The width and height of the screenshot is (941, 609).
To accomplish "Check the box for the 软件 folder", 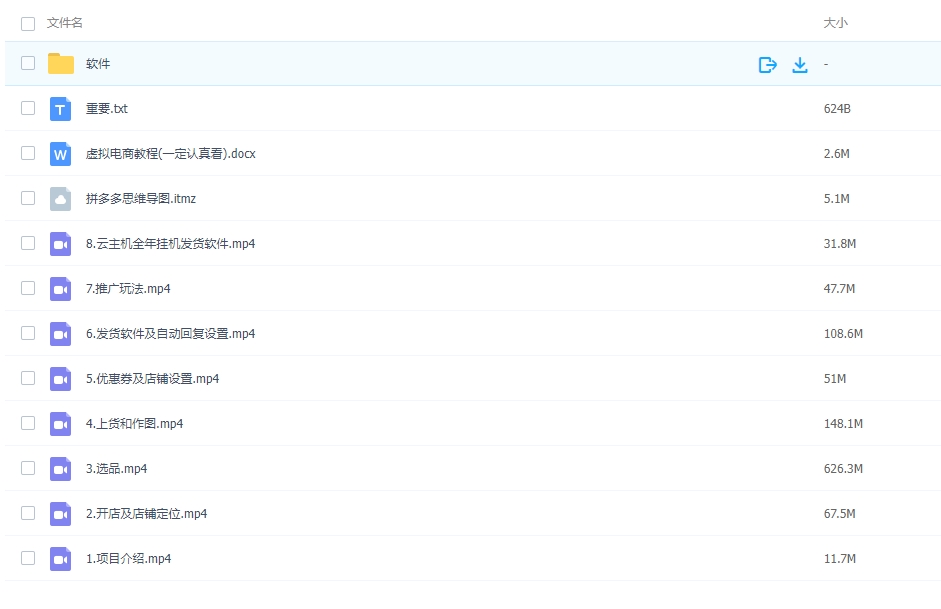I will [28, 64].
